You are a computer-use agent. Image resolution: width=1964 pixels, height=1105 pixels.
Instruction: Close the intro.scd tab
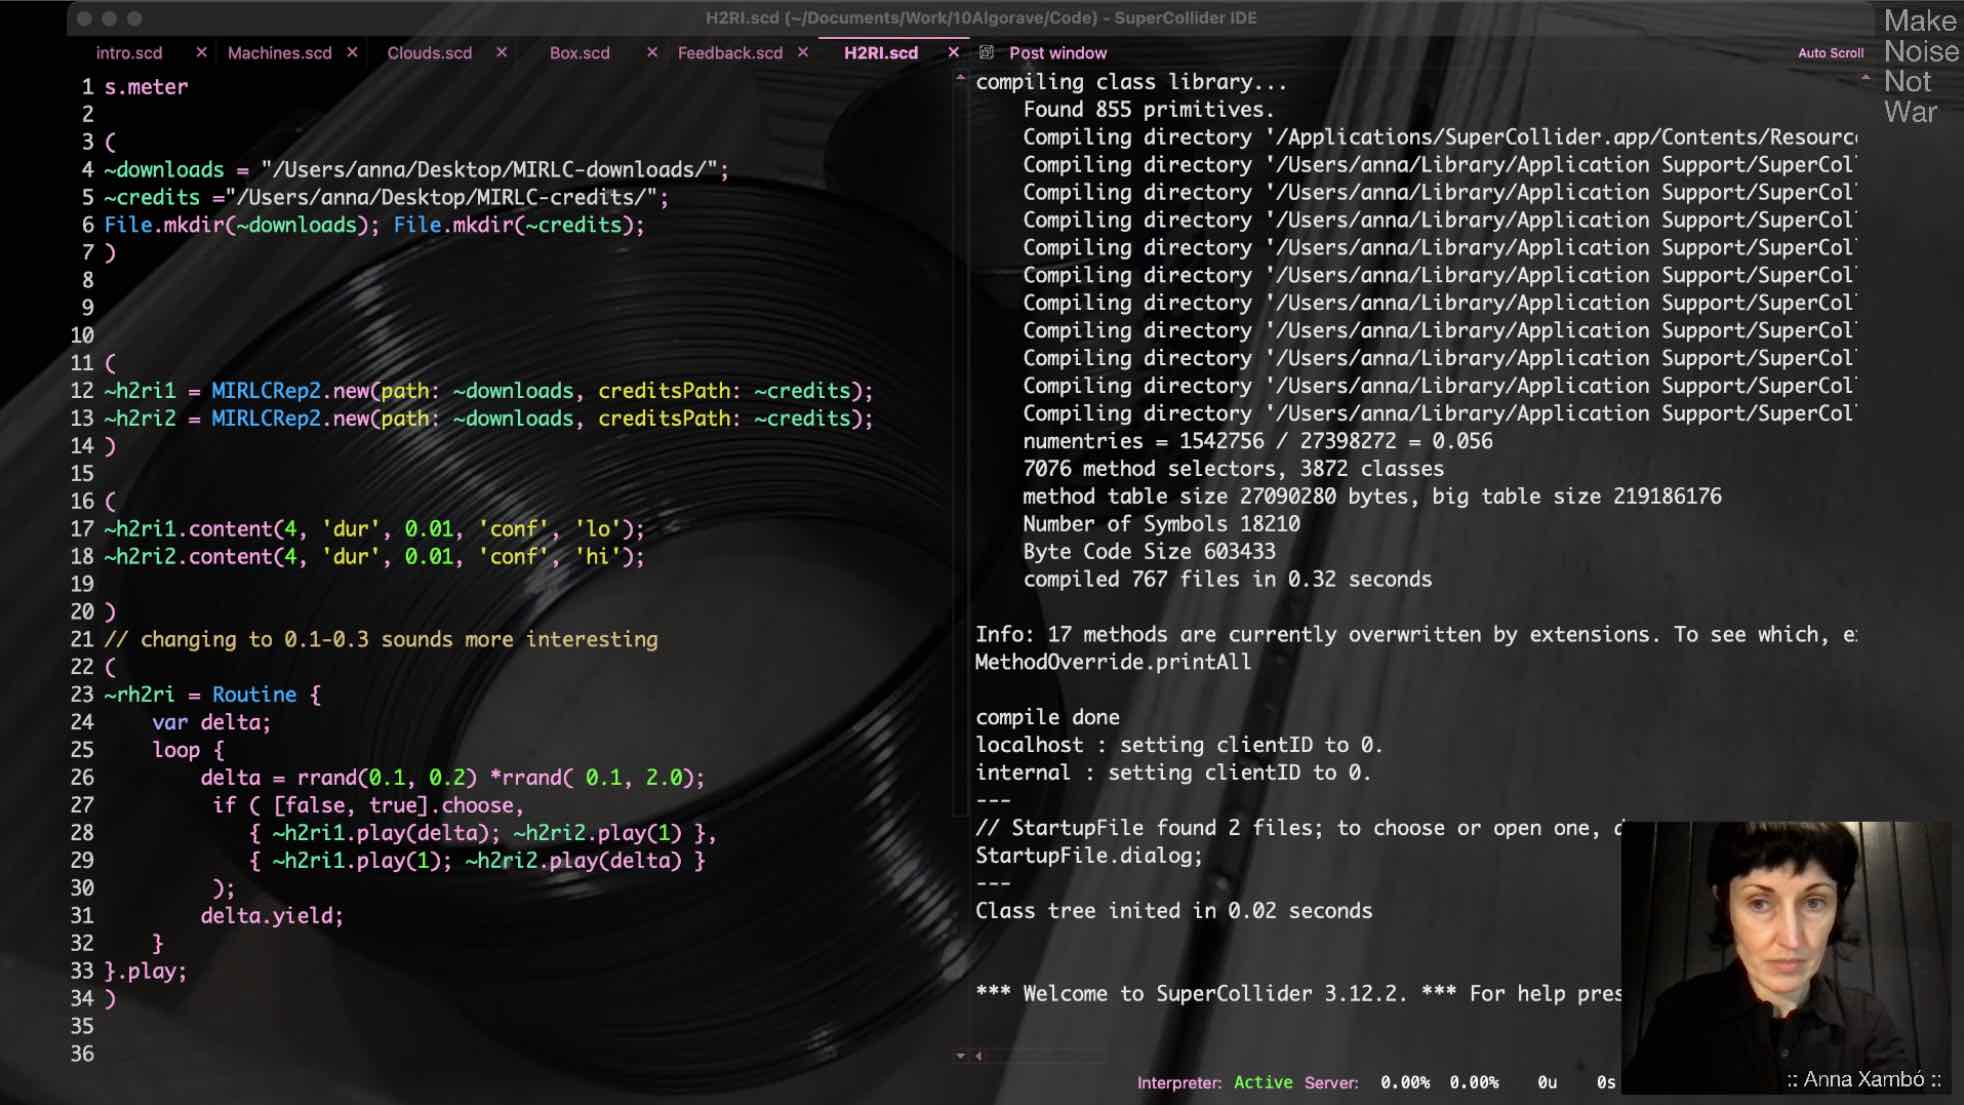tap(201, 52)
